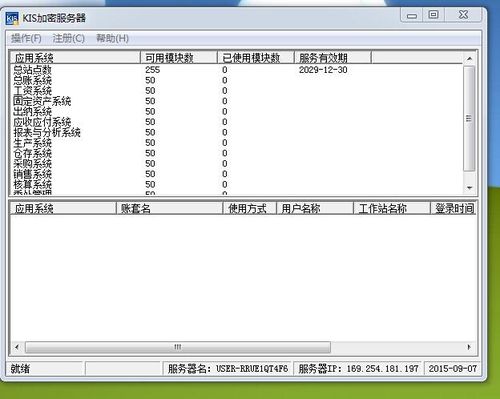Open the 帮助(H) menu
This screenshot has height=399, width=500.
click(112, 38)
